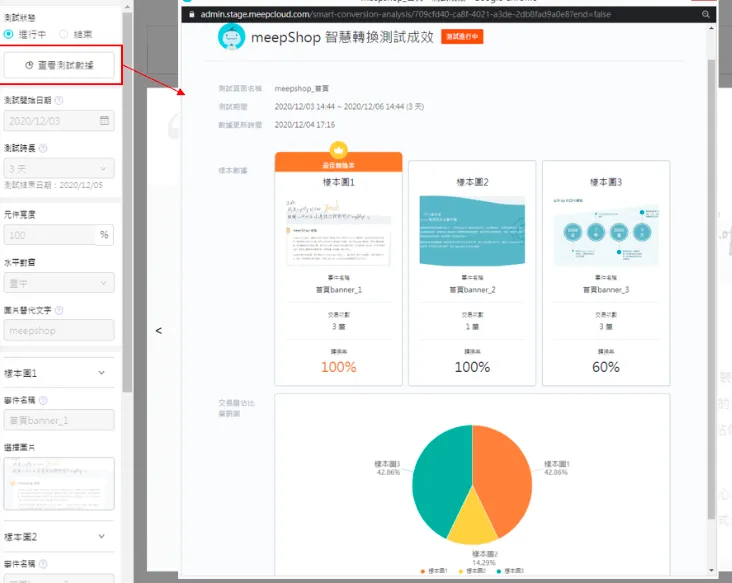Click help icon beside image alt text label
The image size is (732, 583).
tap(59, 310)
